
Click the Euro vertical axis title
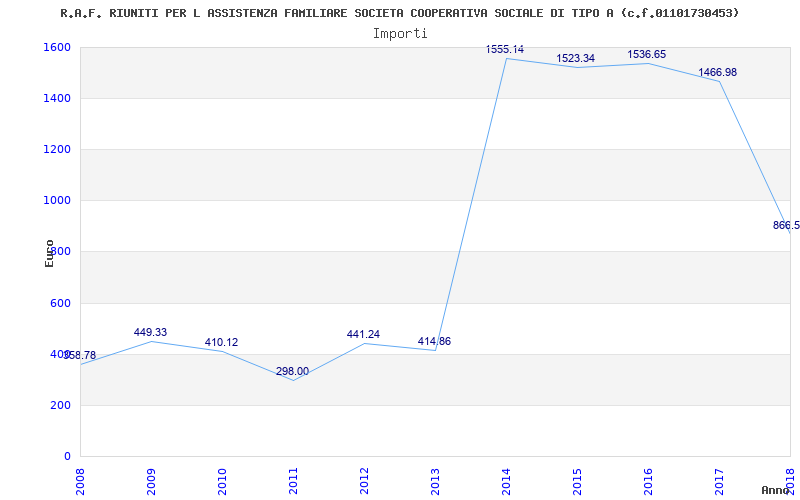(x=49, y=254)
